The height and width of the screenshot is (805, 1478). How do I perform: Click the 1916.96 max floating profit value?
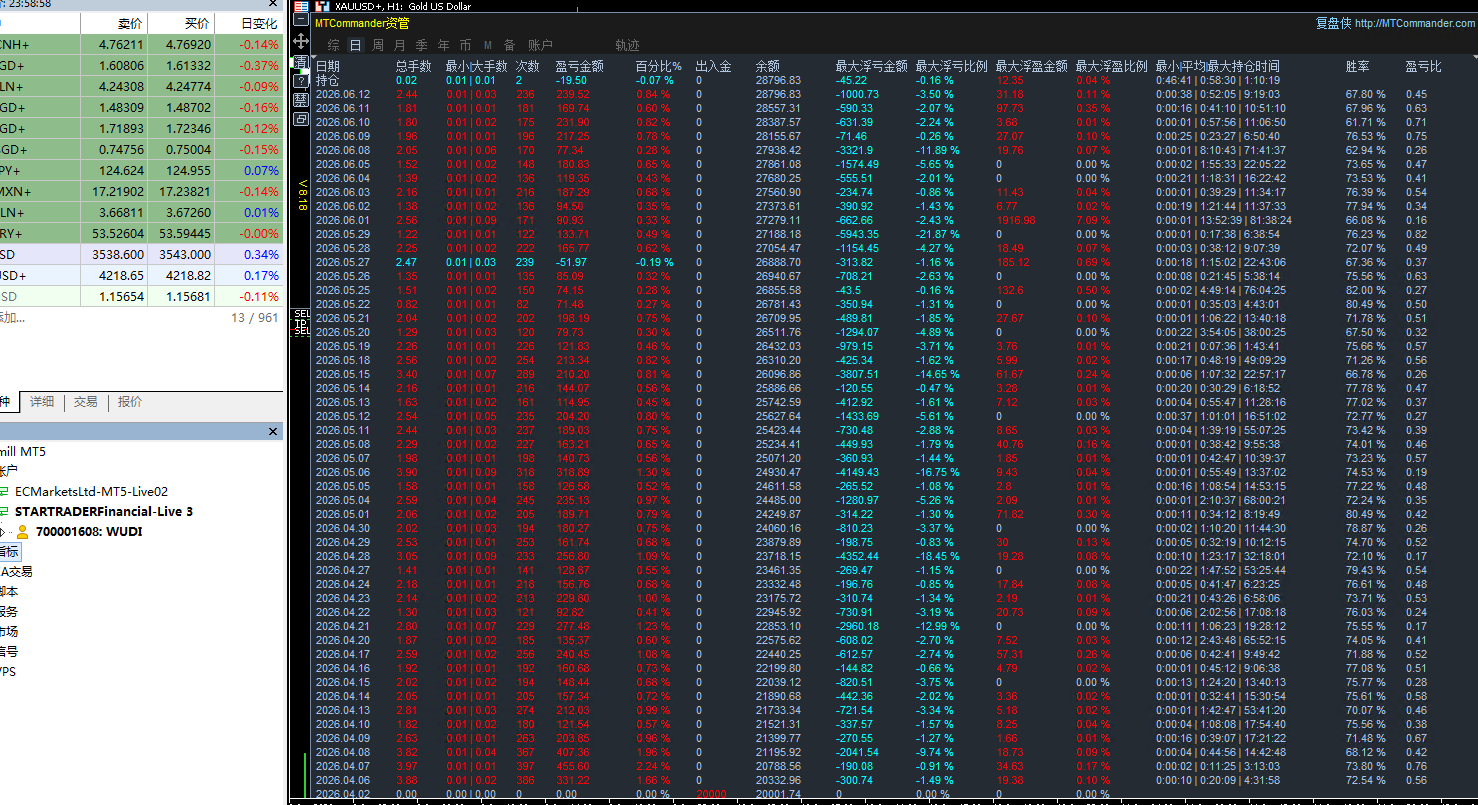[x=1016, y=220]
